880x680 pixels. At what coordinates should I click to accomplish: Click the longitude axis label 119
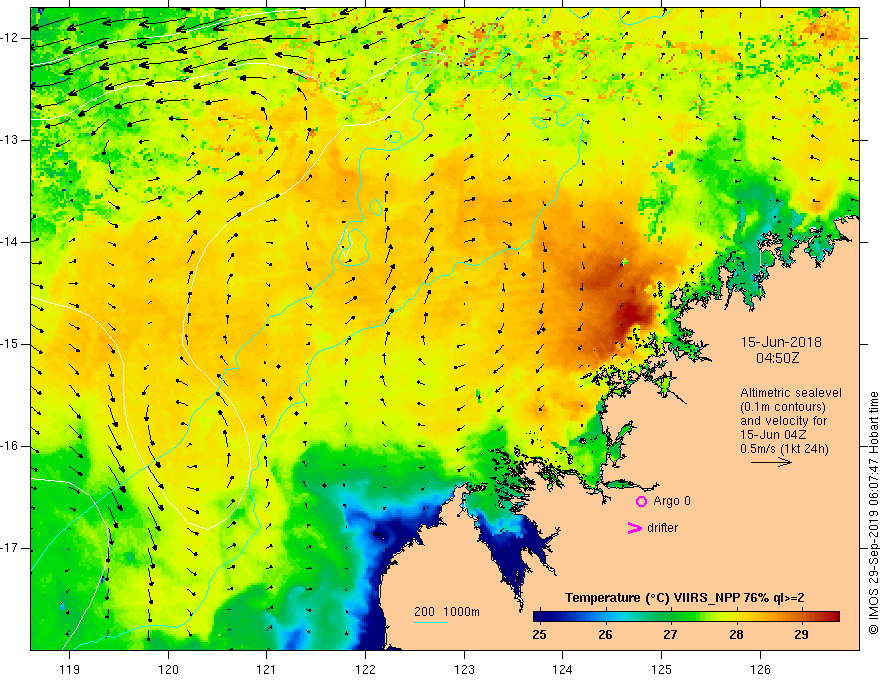coord(70,669)
